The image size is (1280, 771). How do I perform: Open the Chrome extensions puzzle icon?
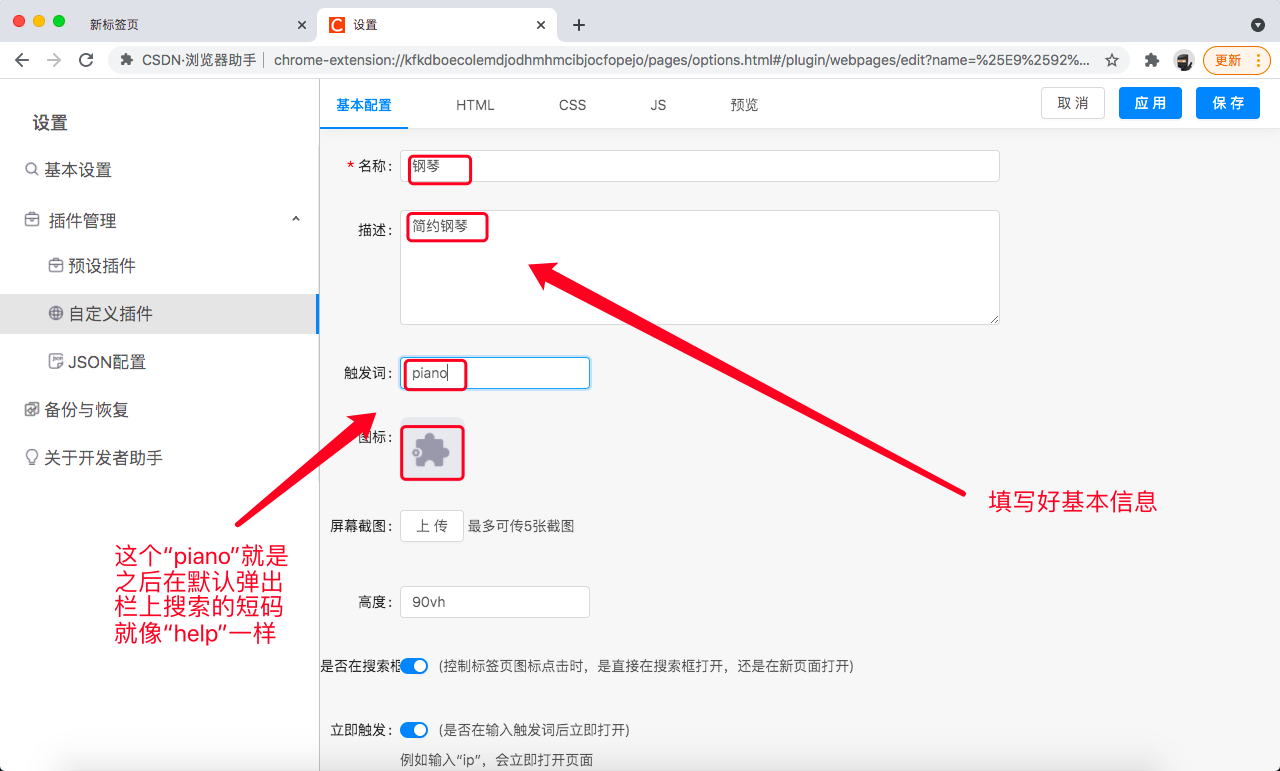pyautogui.click(x=1152, y=60)
